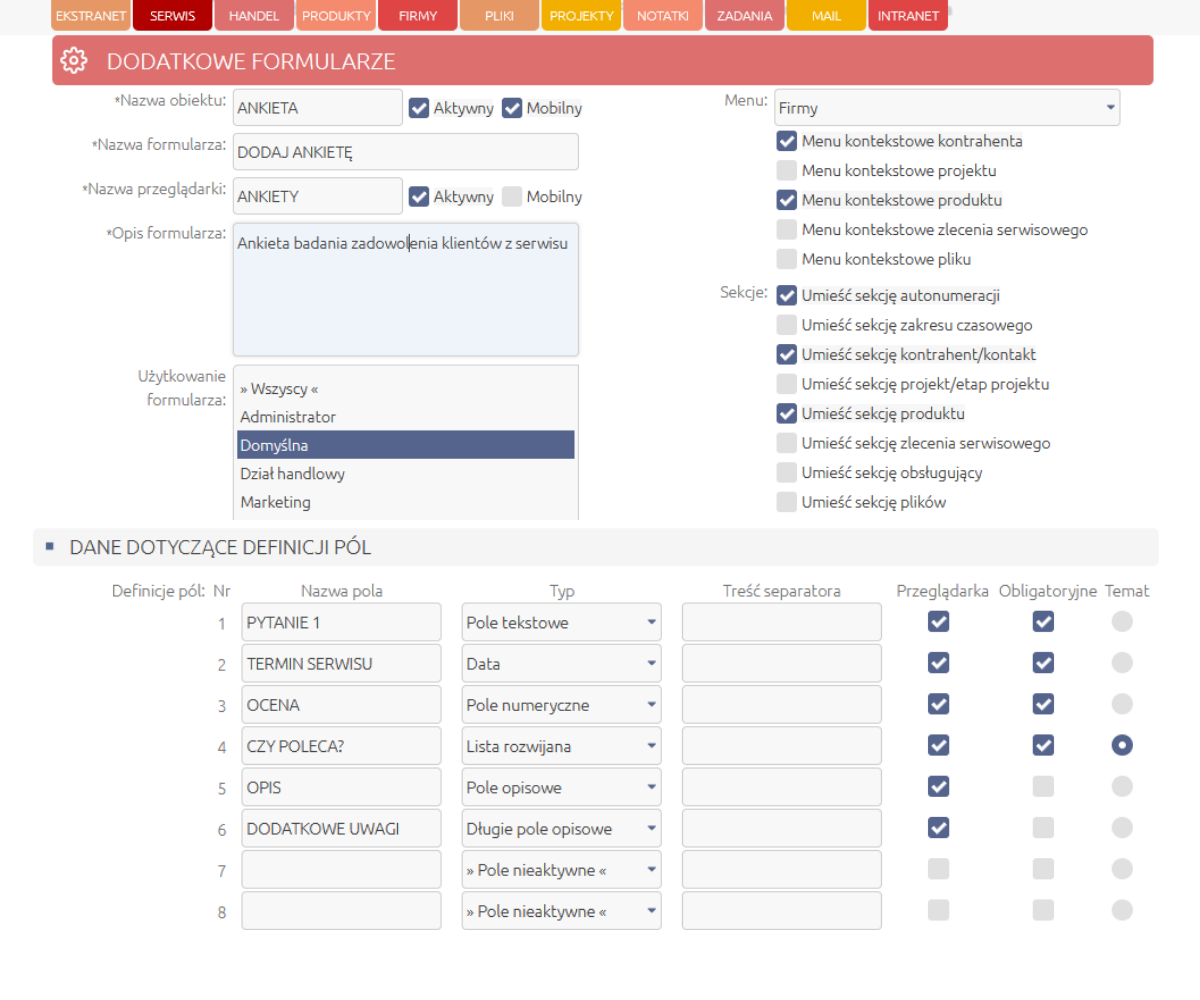Viewport: 1200px width, 1000px height.
Task: Click the Opis formularza text area
Action: coord(405,300)
